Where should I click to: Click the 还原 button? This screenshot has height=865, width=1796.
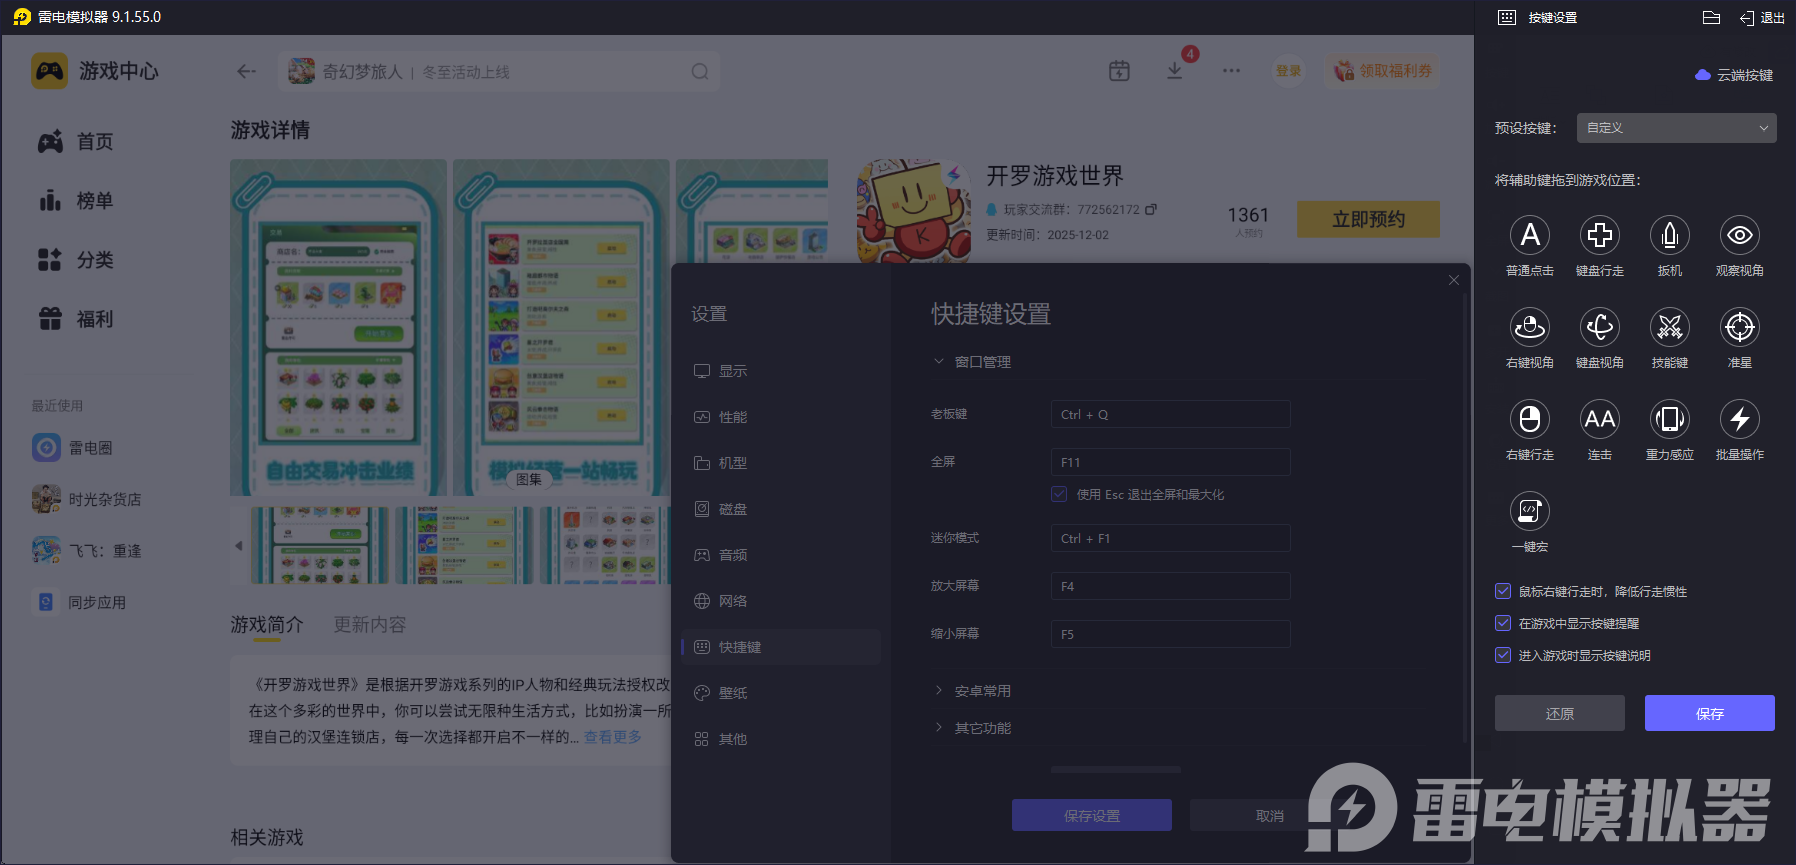[x=1560, y=713]
